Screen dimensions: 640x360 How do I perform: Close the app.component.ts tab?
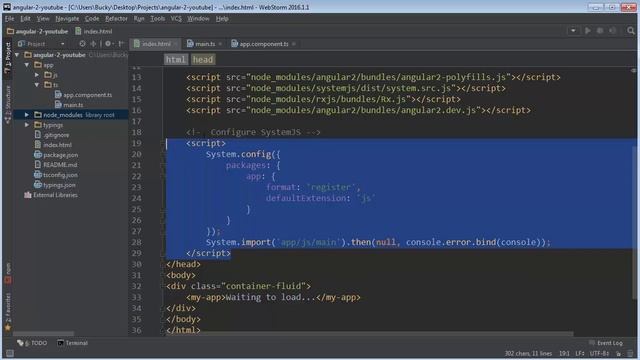(293, 44)
